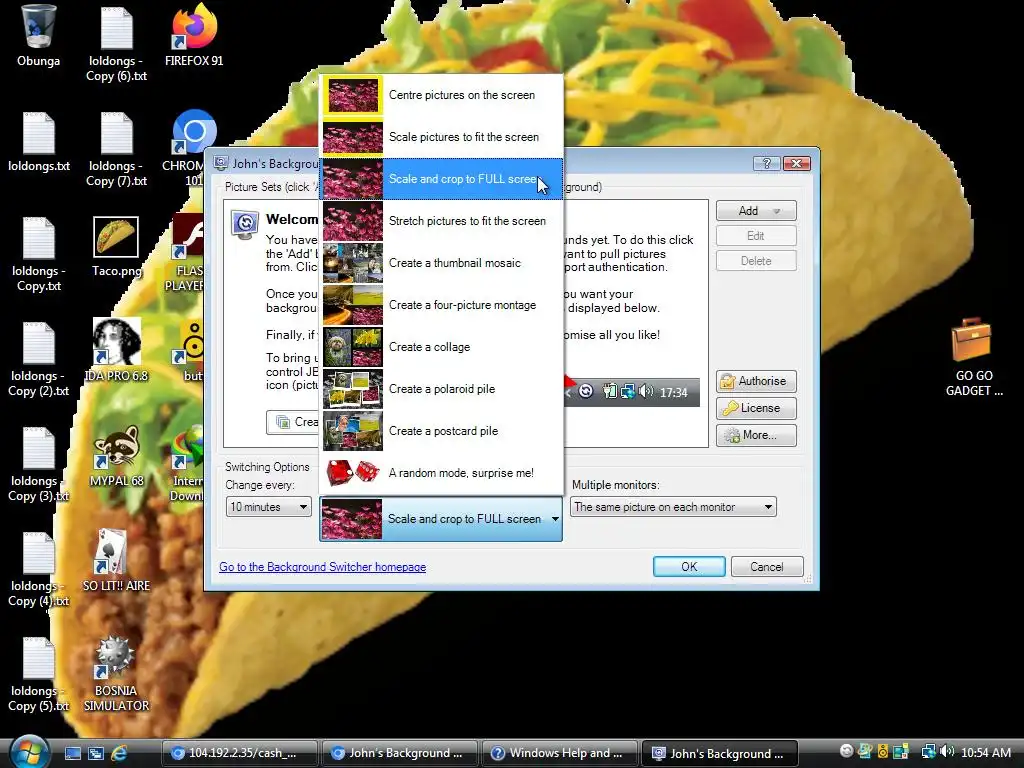Screen dimensions: 1024x768
Task: Select the Taco.png desktop file
Action: [116, 247]
